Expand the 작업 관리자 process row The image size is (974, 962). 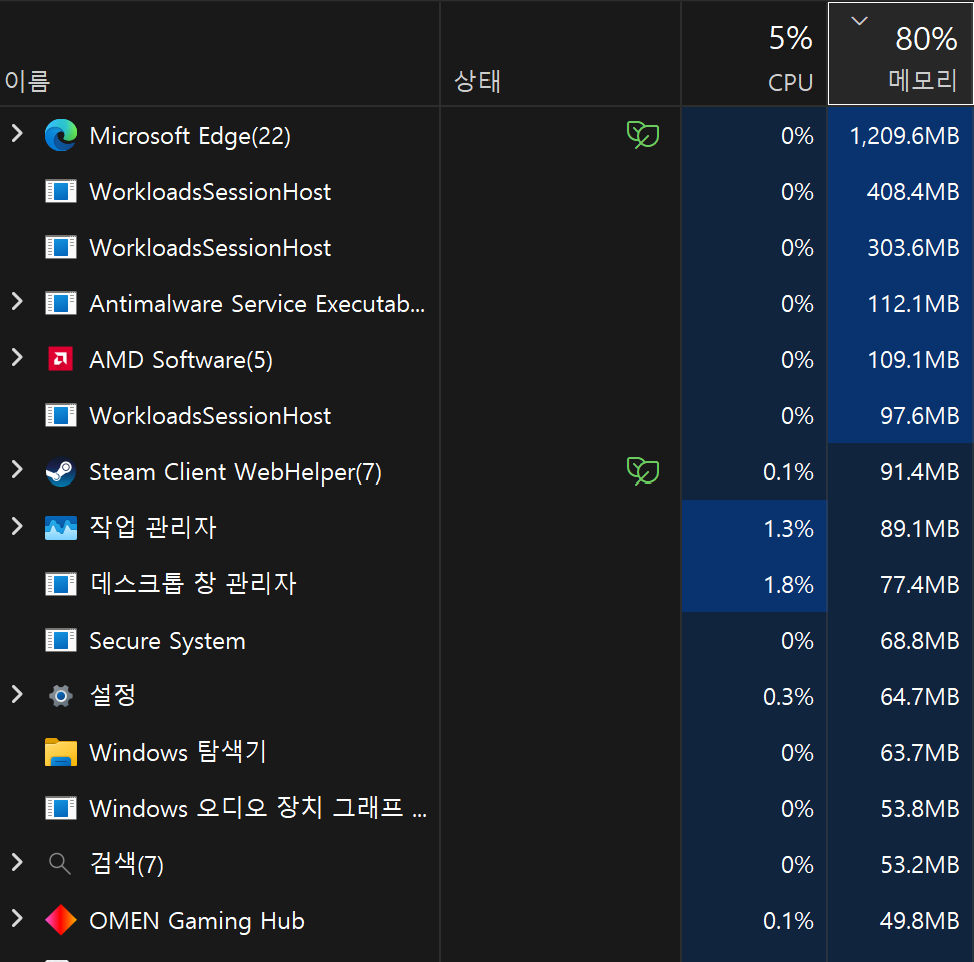[x=17, y=526]
